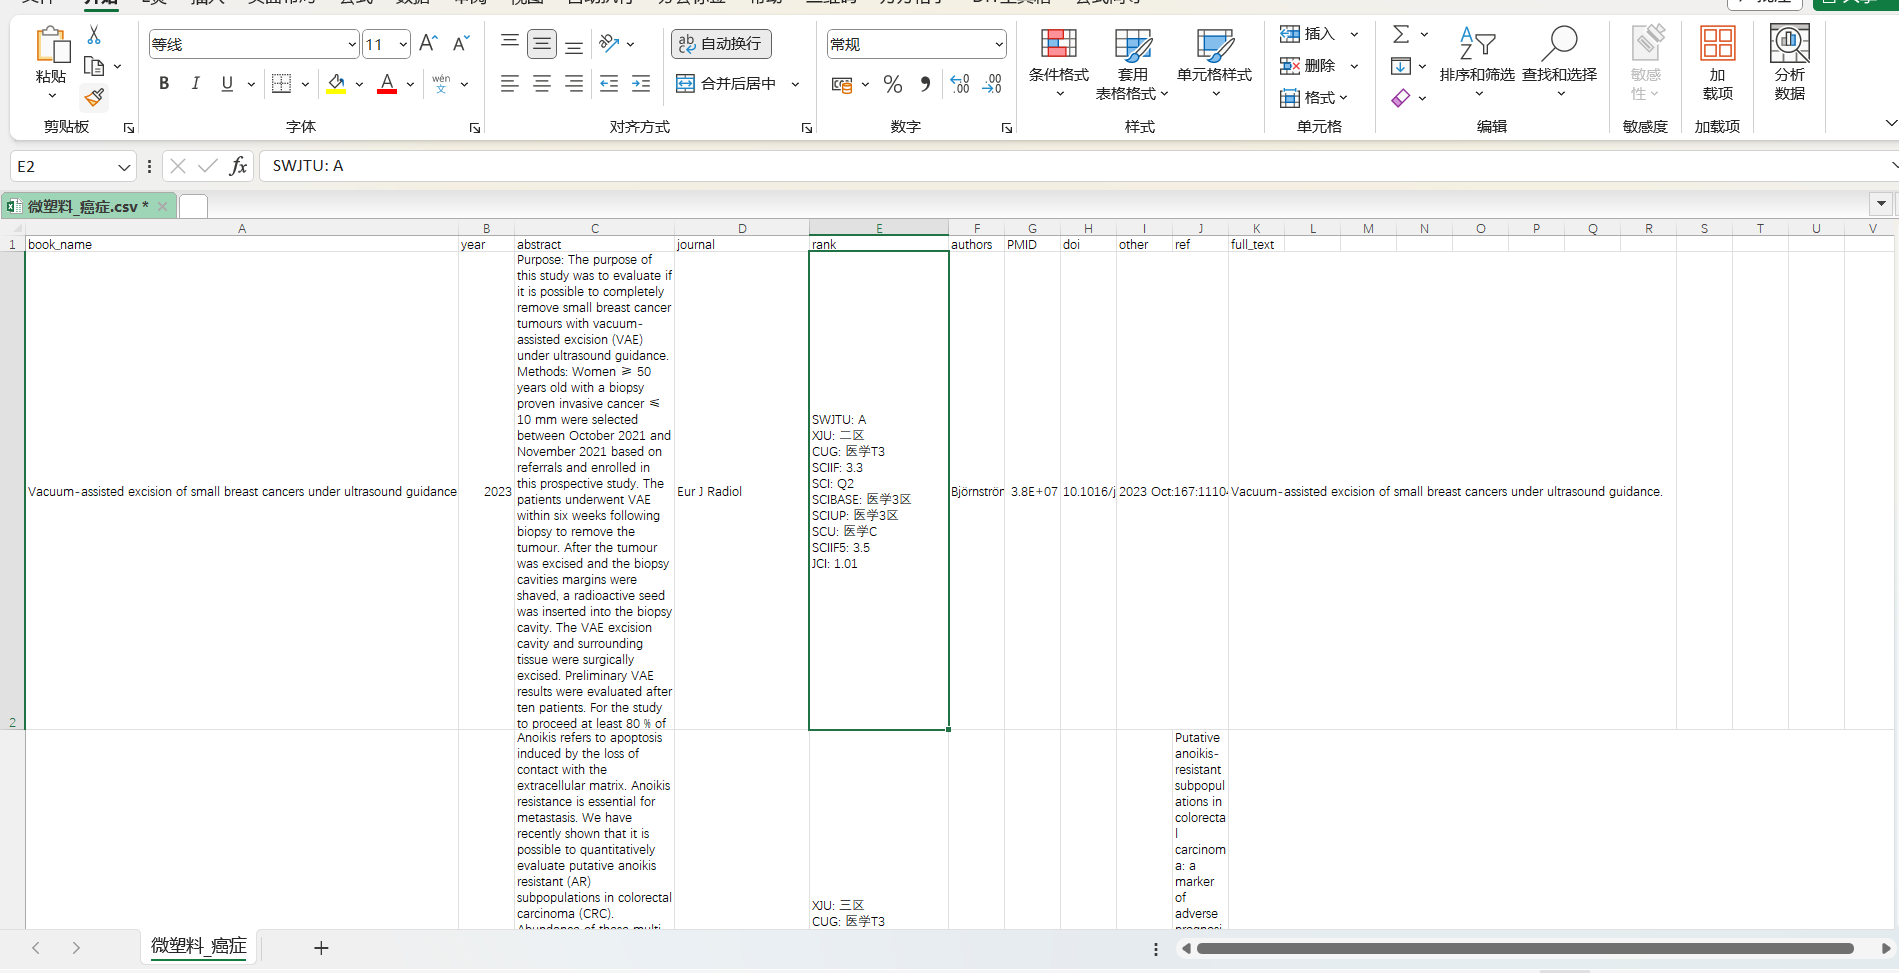Decrease decimal places
The height and width of the screenshot is (973, 1899).
(992, 84)
